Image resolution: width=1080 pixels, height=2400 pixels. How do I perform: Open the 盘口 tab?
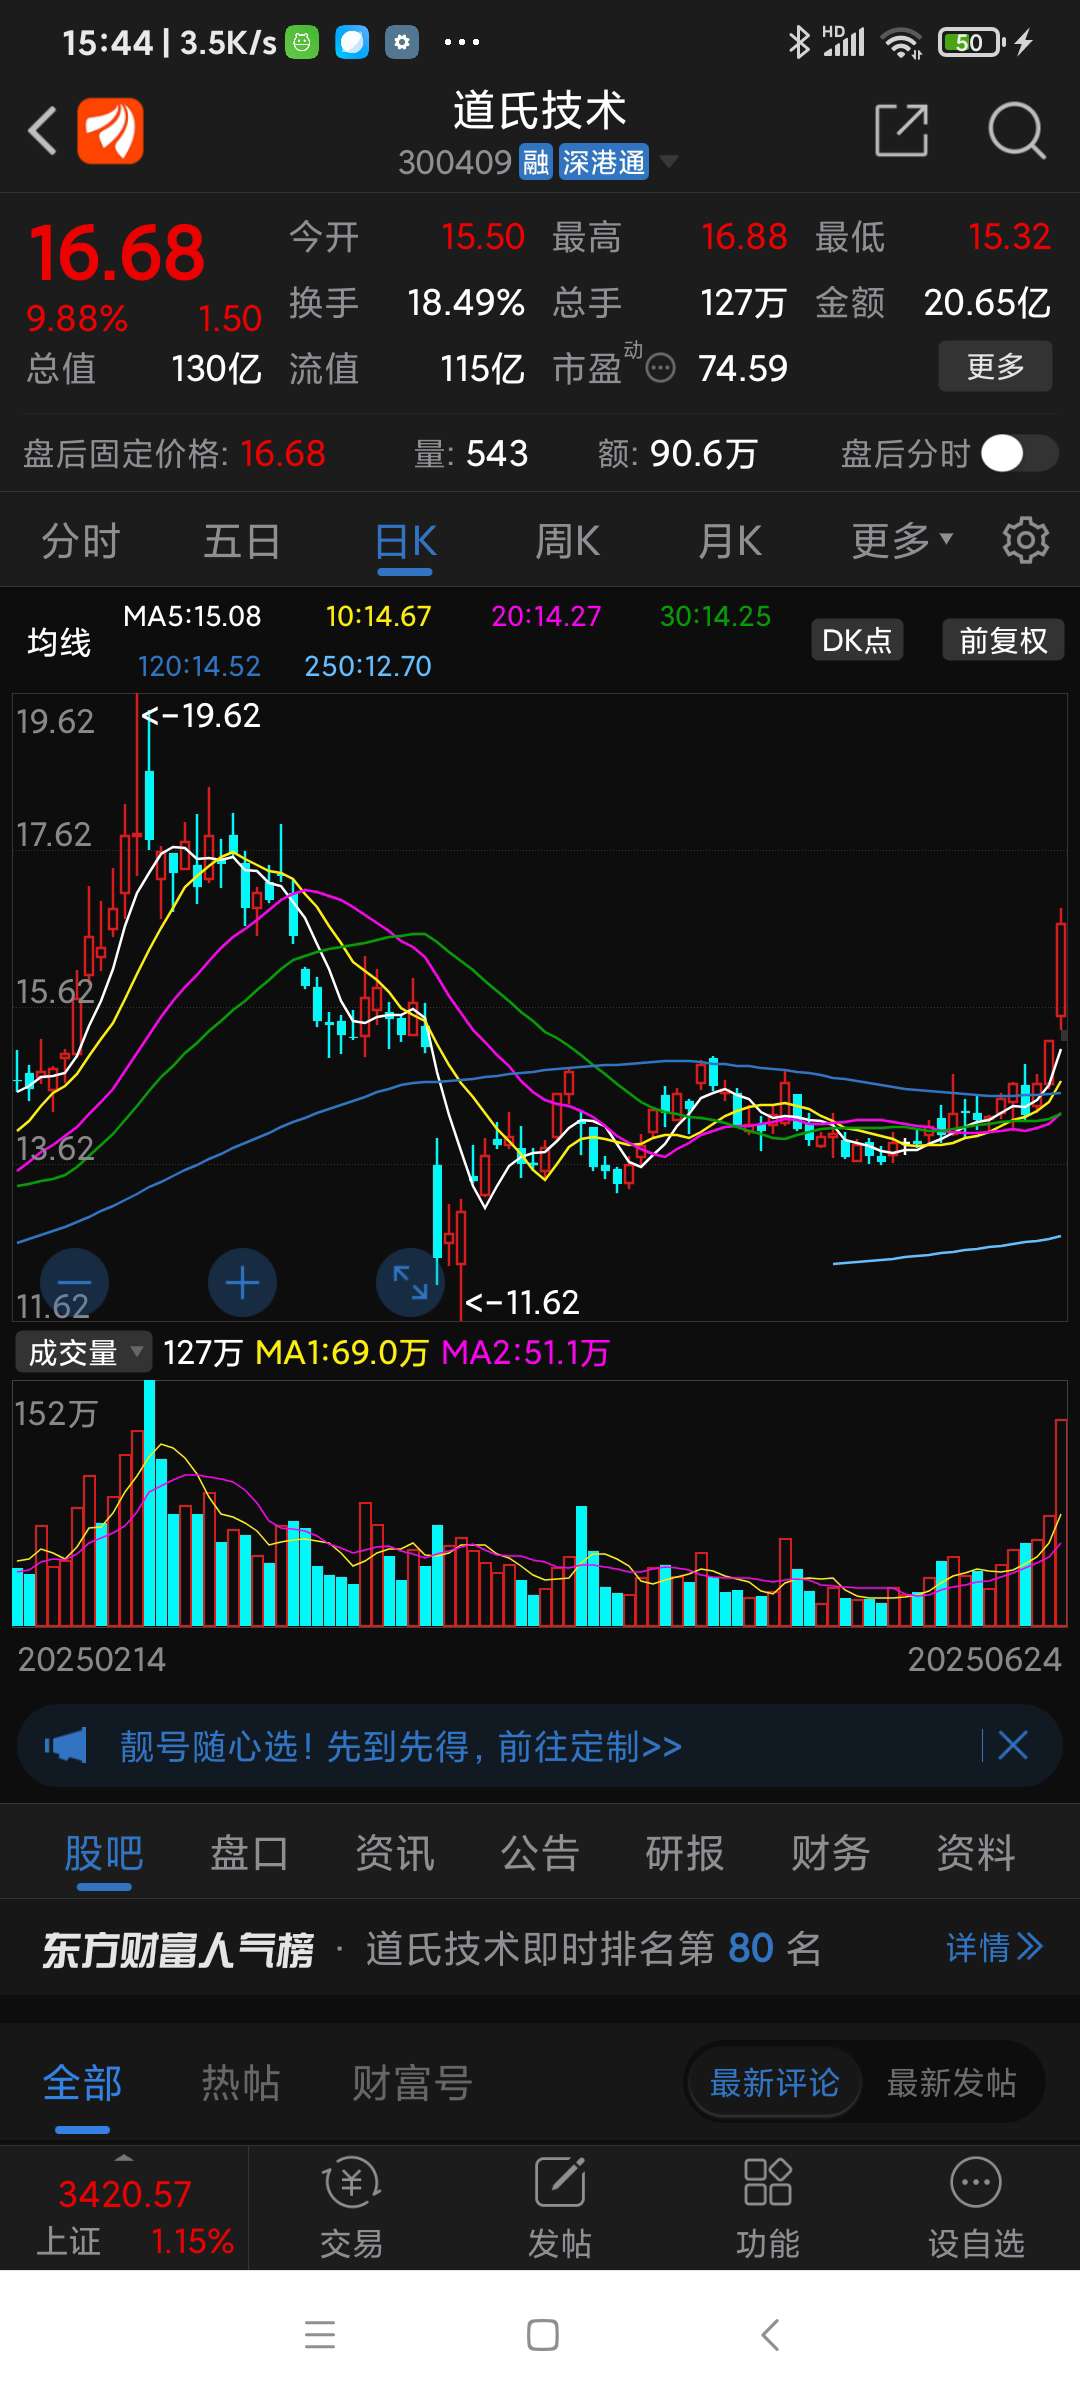point(249,1853)
